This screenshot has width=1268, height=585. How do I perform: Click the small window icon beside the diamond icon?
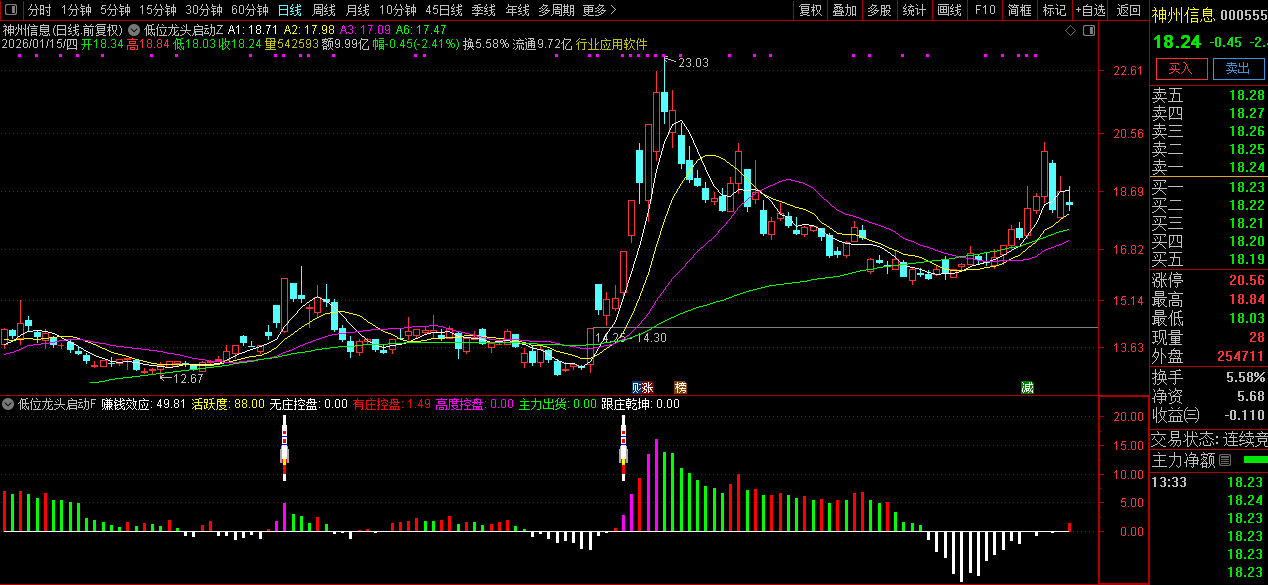pyautogui.click(x=1089, y=30)
